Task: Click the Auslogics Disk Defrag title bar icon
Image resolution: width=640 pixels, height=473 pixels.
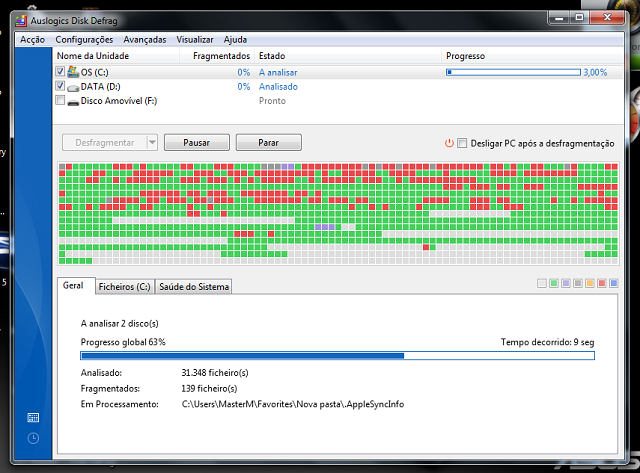Action: (x=21, y=21)
